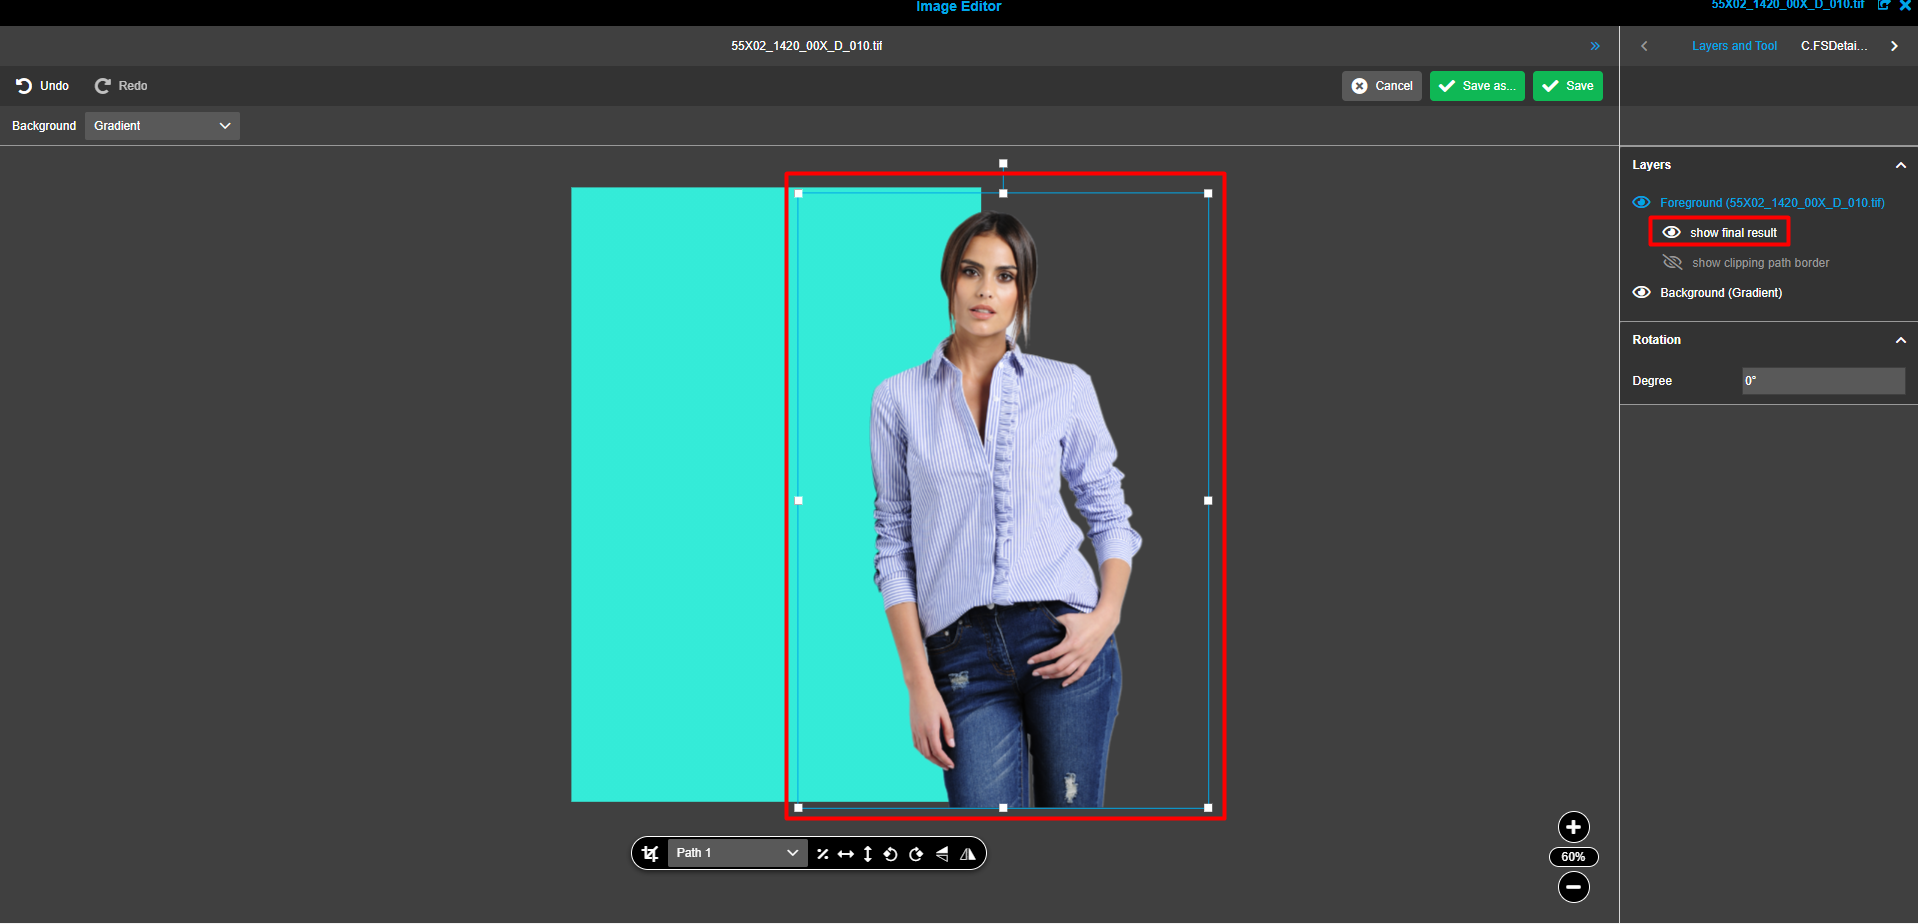The image size is (1918, 924).
Task: Hide the Background (Gradient) layer
Action: click(1641, 292)
